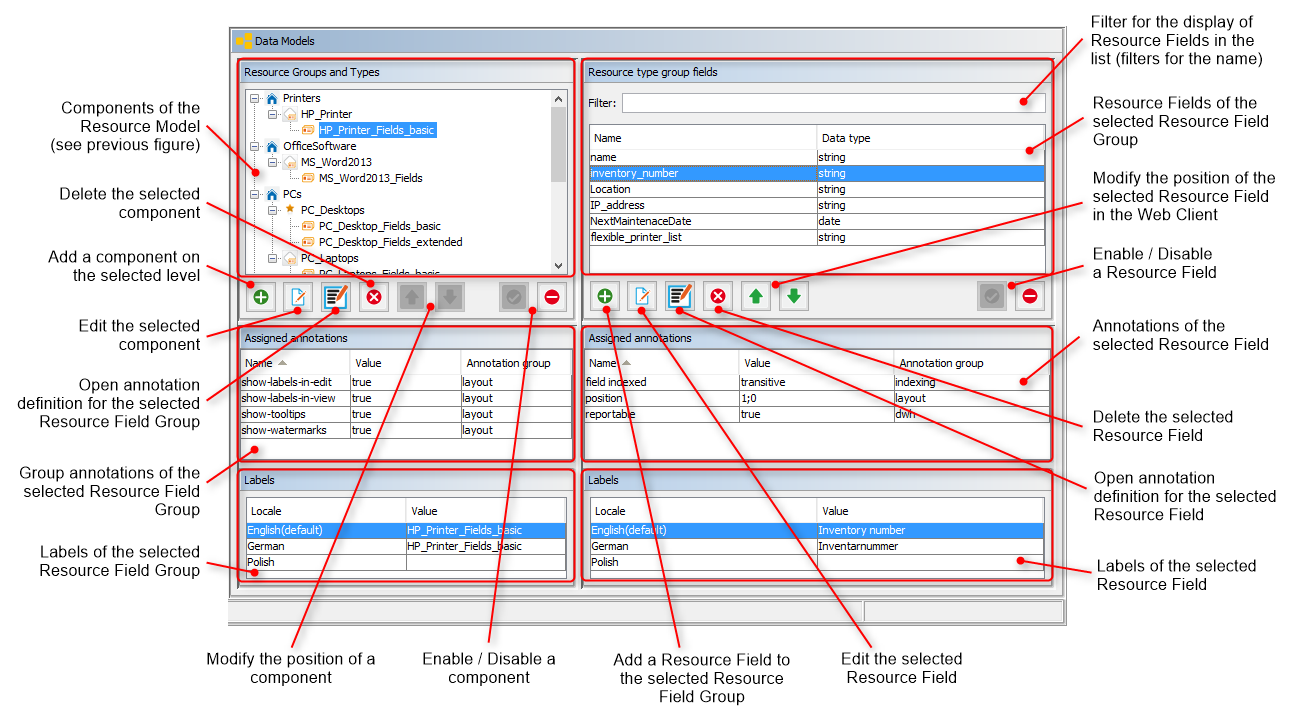This screenshot has height=723, width=1294.
Task: Move the selected component up
Action: 412,296
